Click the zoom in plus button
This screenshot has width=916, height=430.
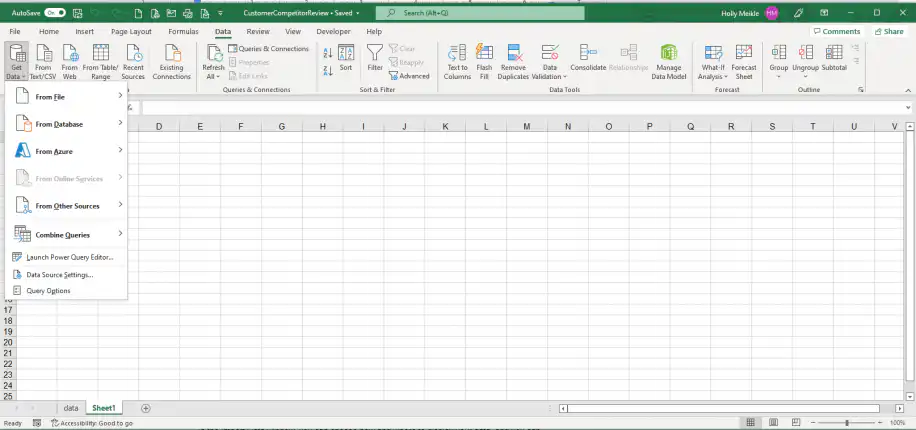click(x=880, y=422)
